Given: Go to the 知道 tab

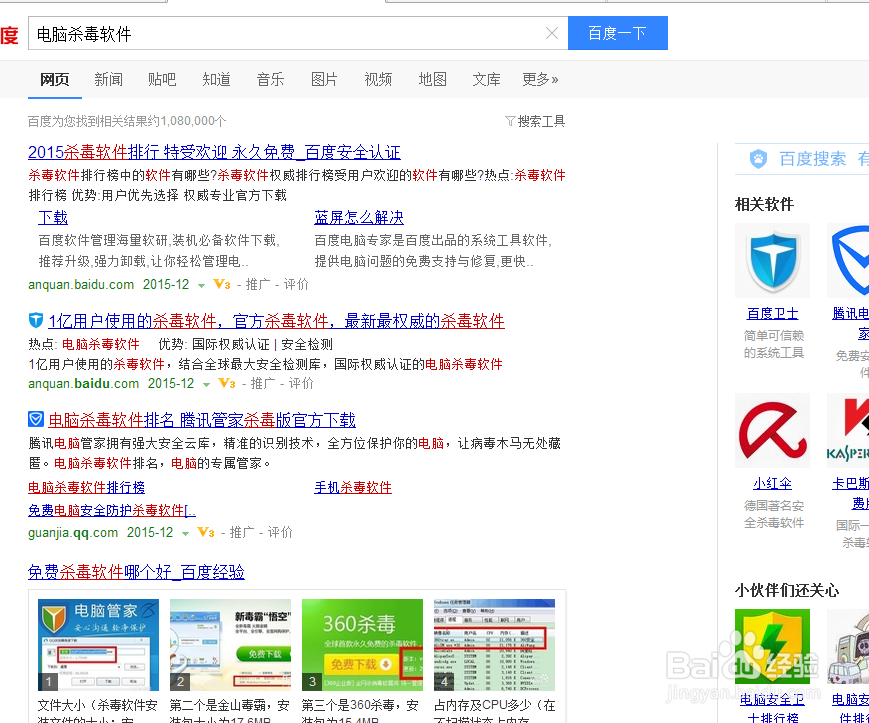Looking at the screenshot, I should coord(216,79).
